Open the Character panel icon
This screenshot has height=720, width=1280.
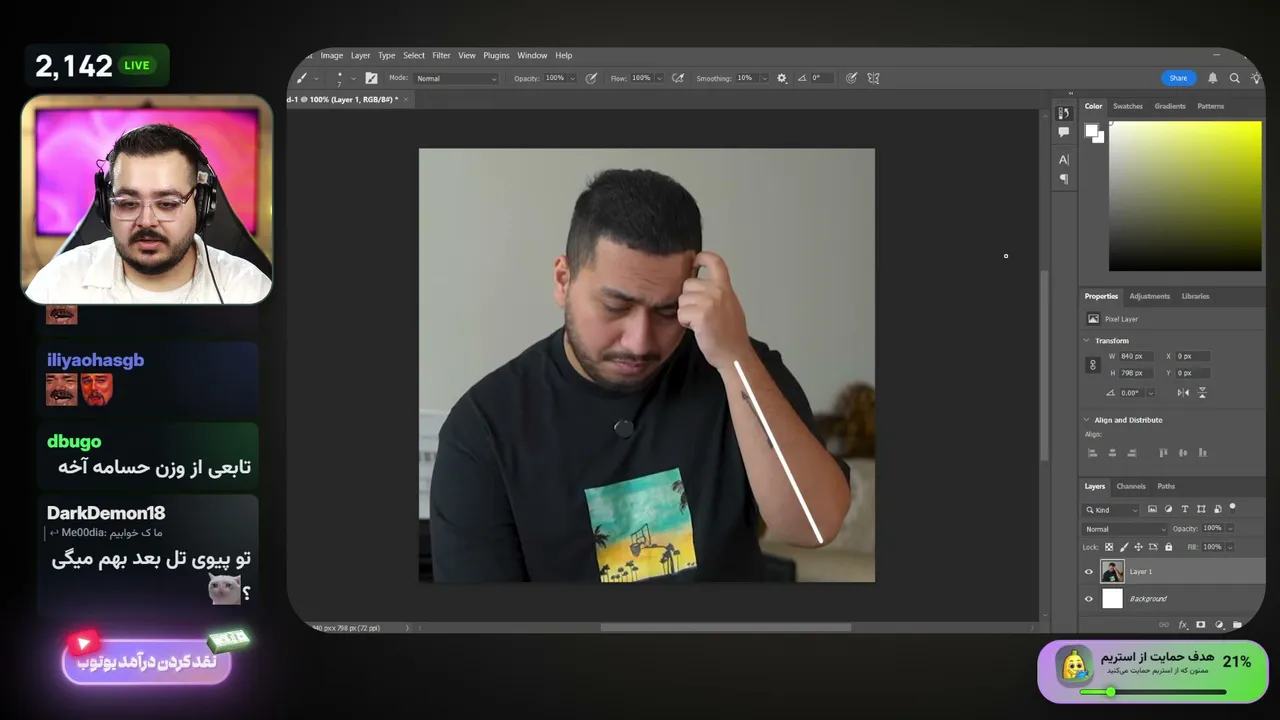click(1064, 160)
